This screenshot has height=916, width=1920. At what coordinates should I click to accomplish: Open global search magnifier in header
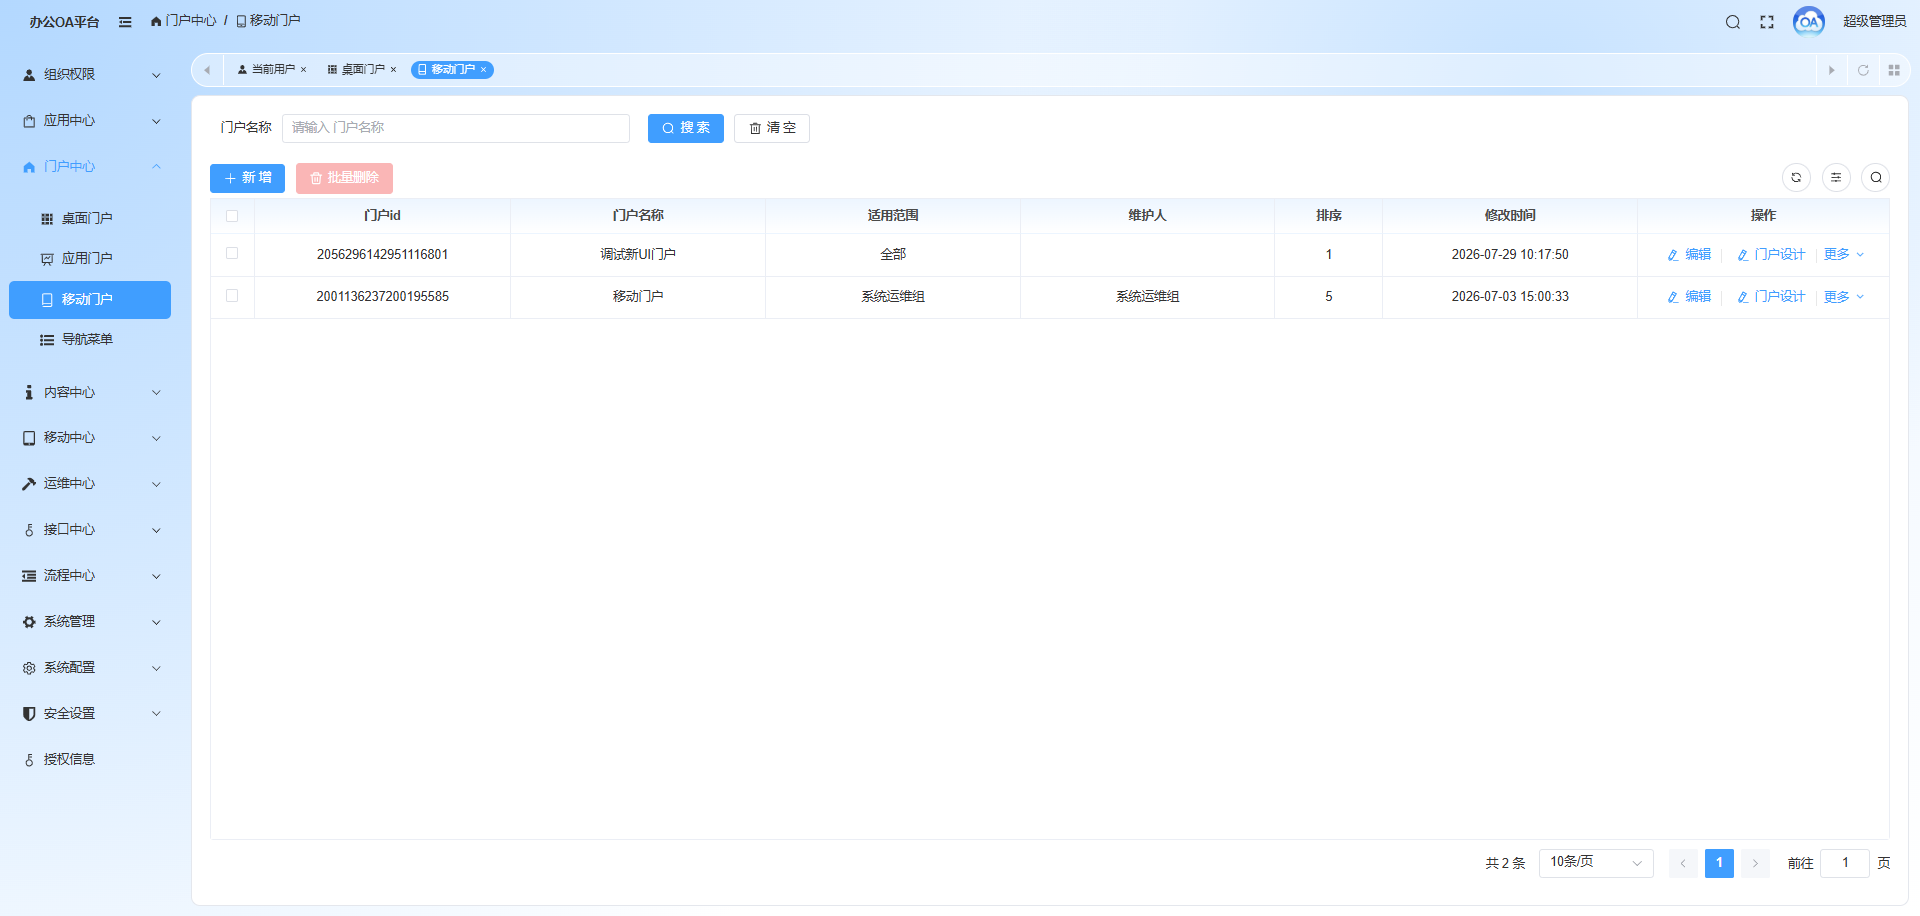(1733, 22)
